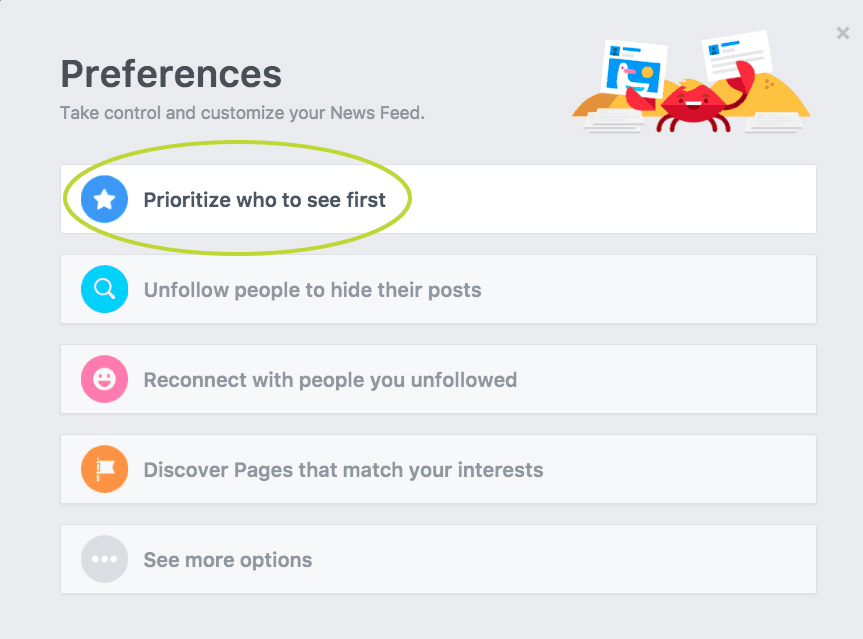Click the blue star icon
This screenshot has width=863, height=639.
[104, 199]
